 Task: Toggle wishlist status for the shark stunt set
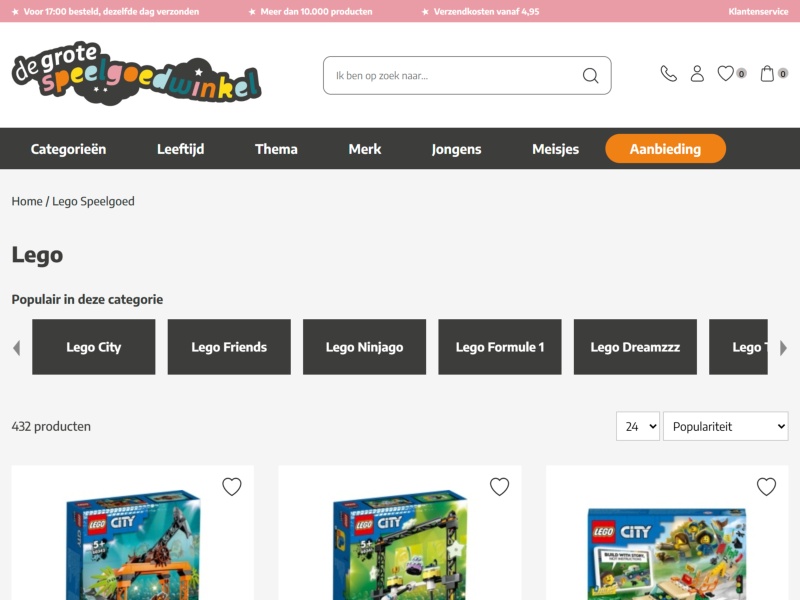click(x=233, y=486)
